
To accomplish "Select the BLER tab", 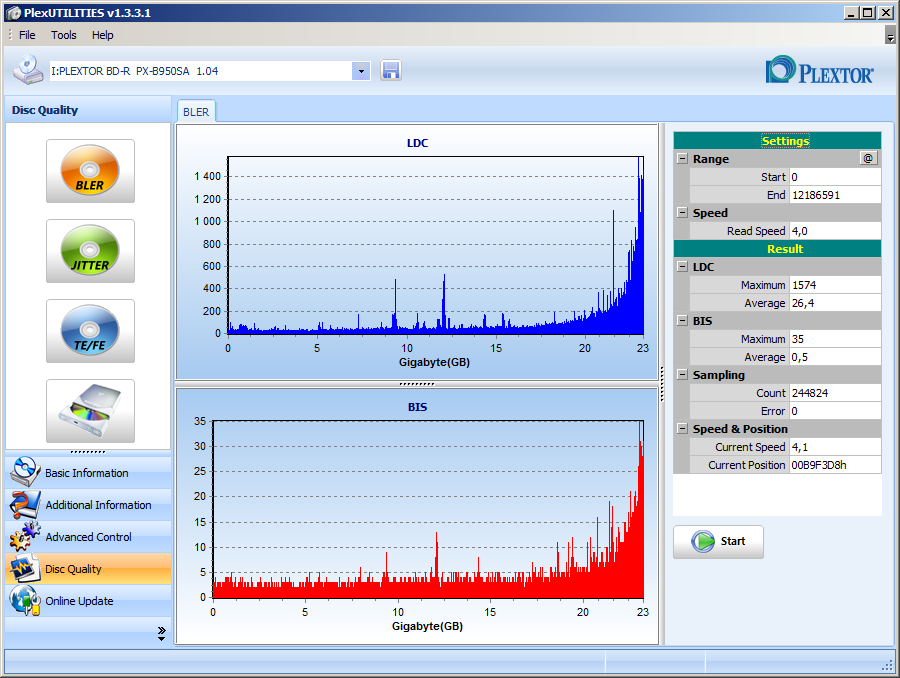I will tap(196, 112).
